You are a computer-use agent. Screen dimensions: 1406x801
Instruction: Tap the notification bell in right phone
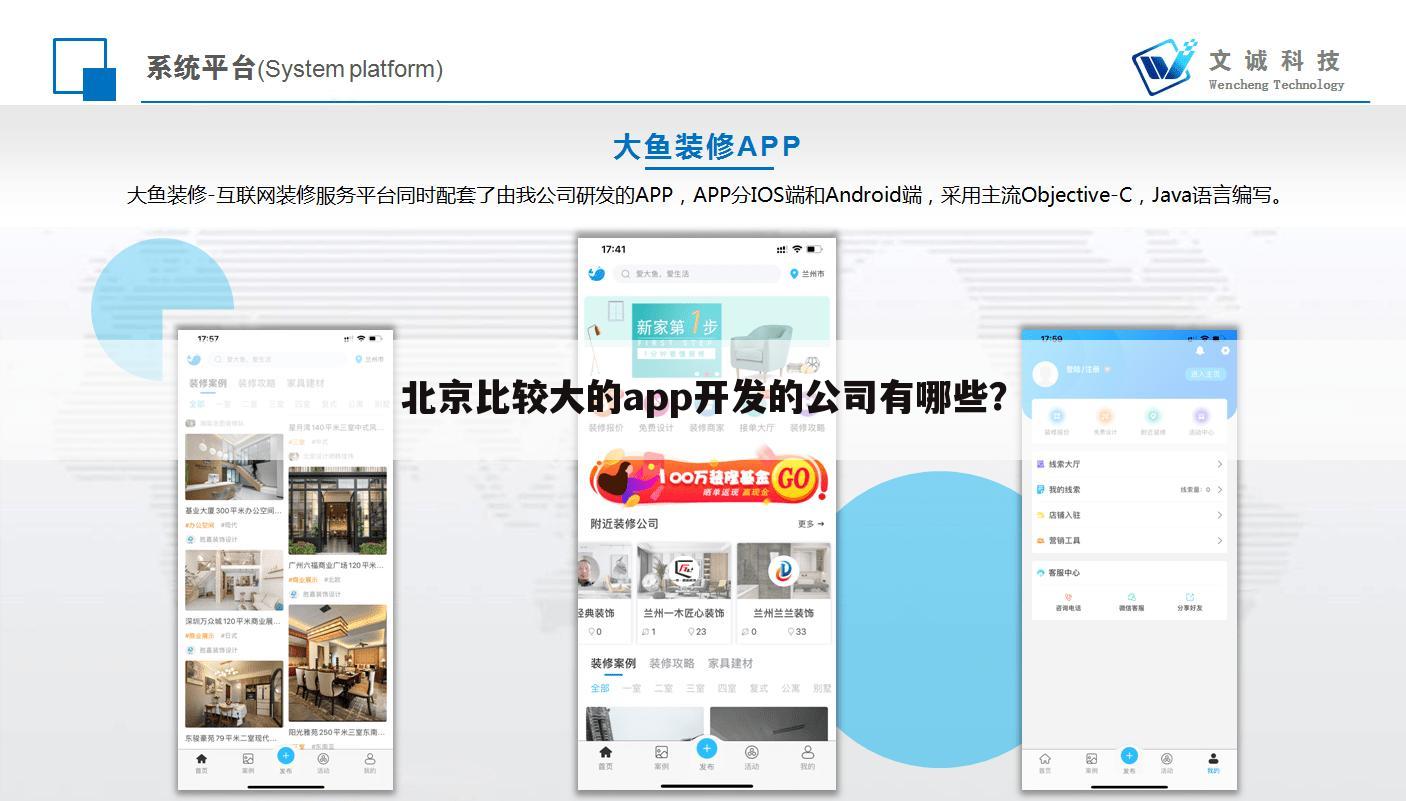pos(1200,351)
